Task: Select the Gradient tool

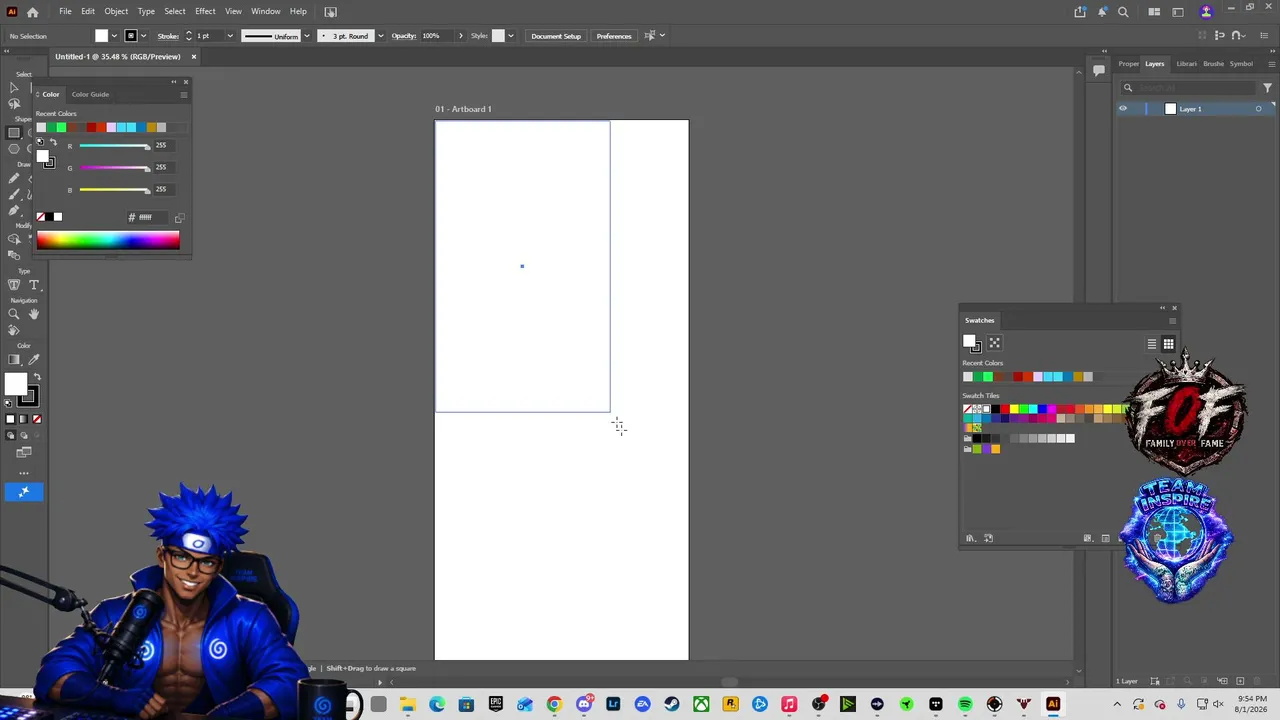Action: click(x=14, y=360)
